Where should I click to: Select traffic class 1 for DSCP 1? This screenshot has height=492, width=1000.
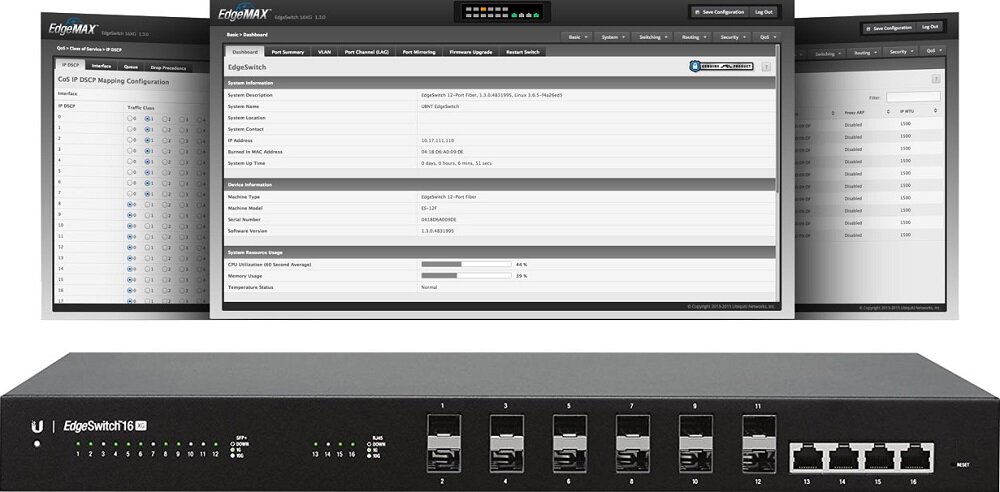(147, 129)
